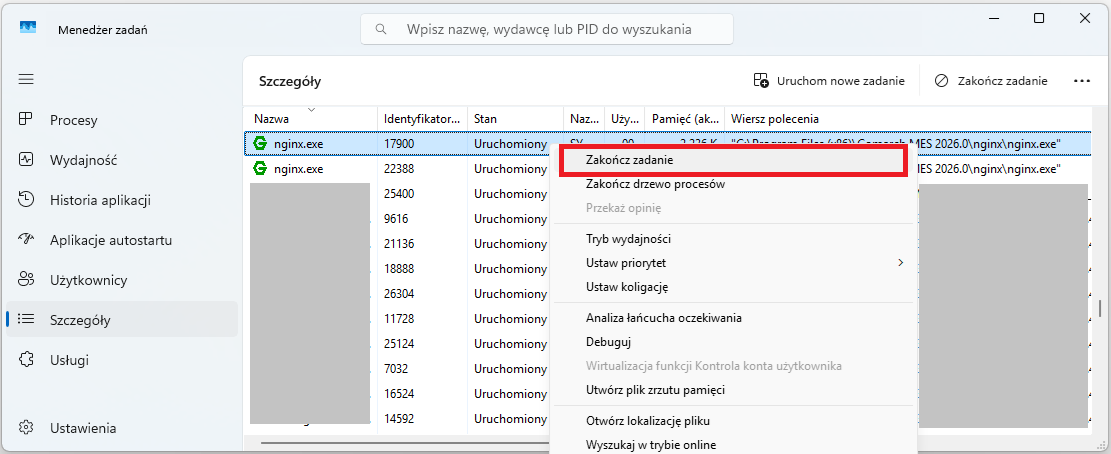Sort by the Nazwa column header
The image size is (1111, 454).
click(310, 118)
